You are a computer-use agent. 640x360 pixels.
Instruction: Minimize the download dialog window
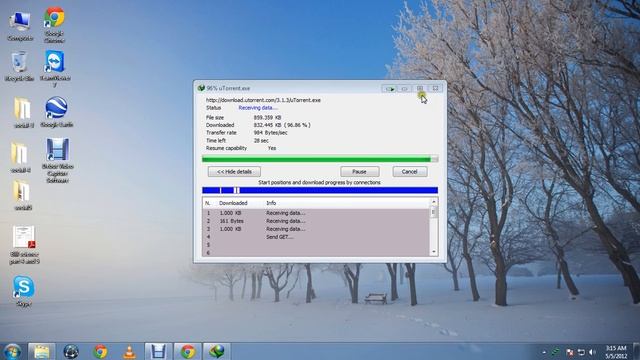[x=404, y=88]
